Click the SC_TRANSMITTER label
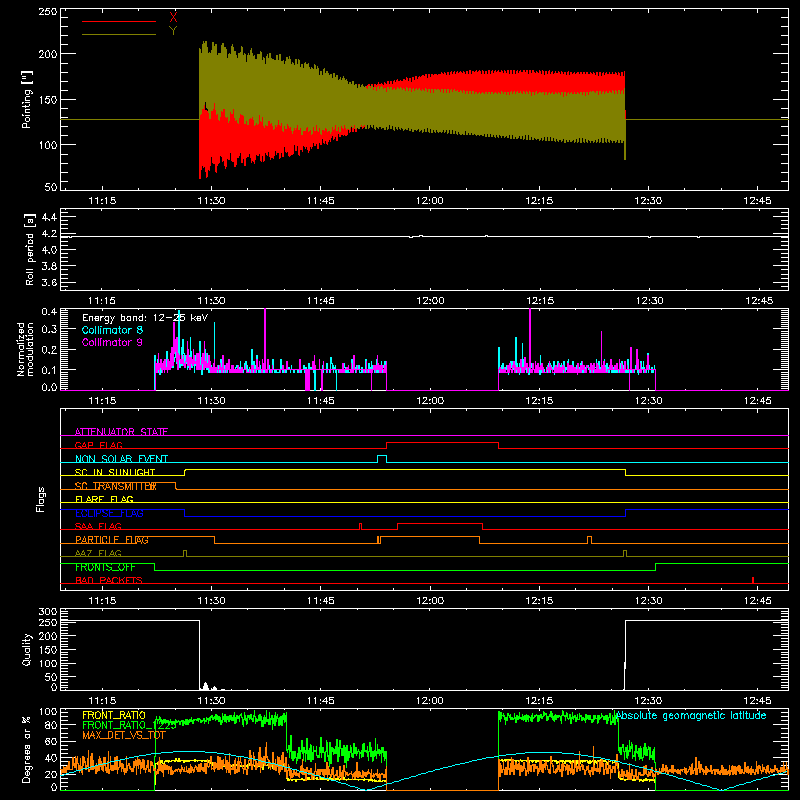This screenshot has width=800, height=800. point(116,486)
